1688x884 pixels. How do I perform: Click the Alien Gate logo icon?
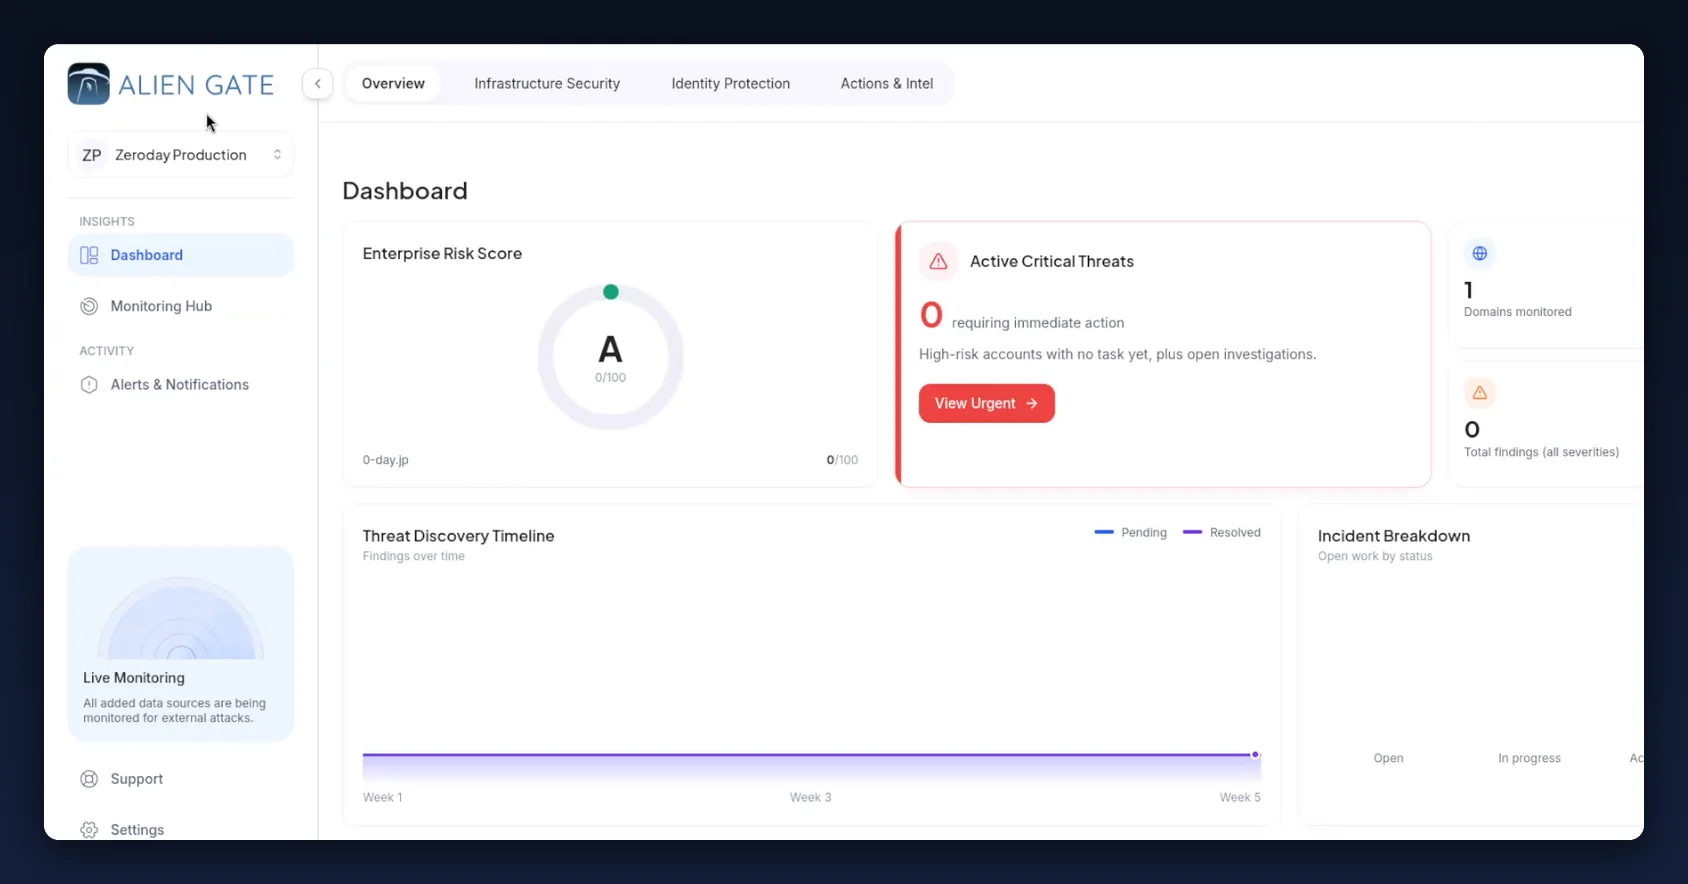88,84
